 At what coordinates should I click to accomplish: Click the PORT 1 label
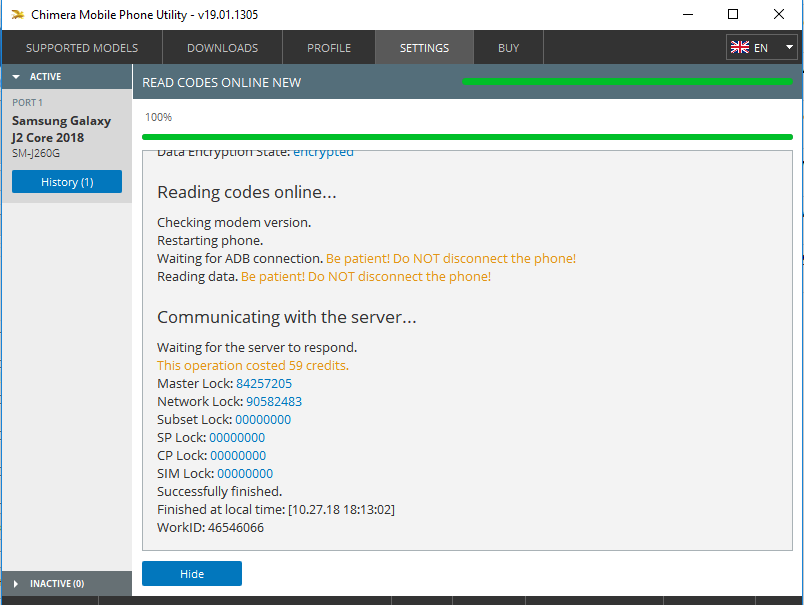[x=27, y=103]
